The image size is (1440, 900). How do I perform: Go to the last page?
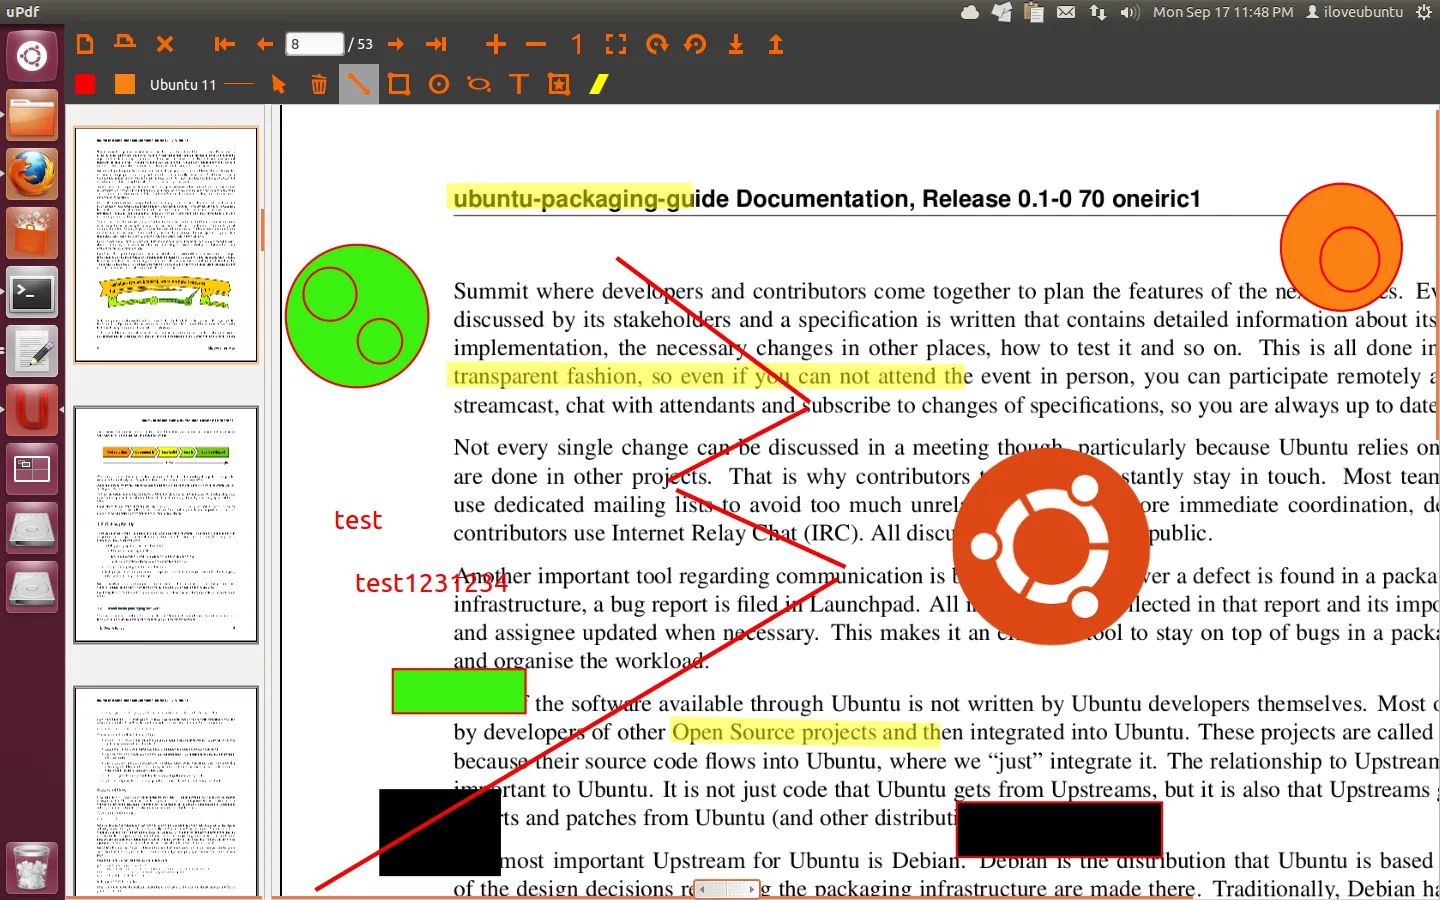(436, 44)
